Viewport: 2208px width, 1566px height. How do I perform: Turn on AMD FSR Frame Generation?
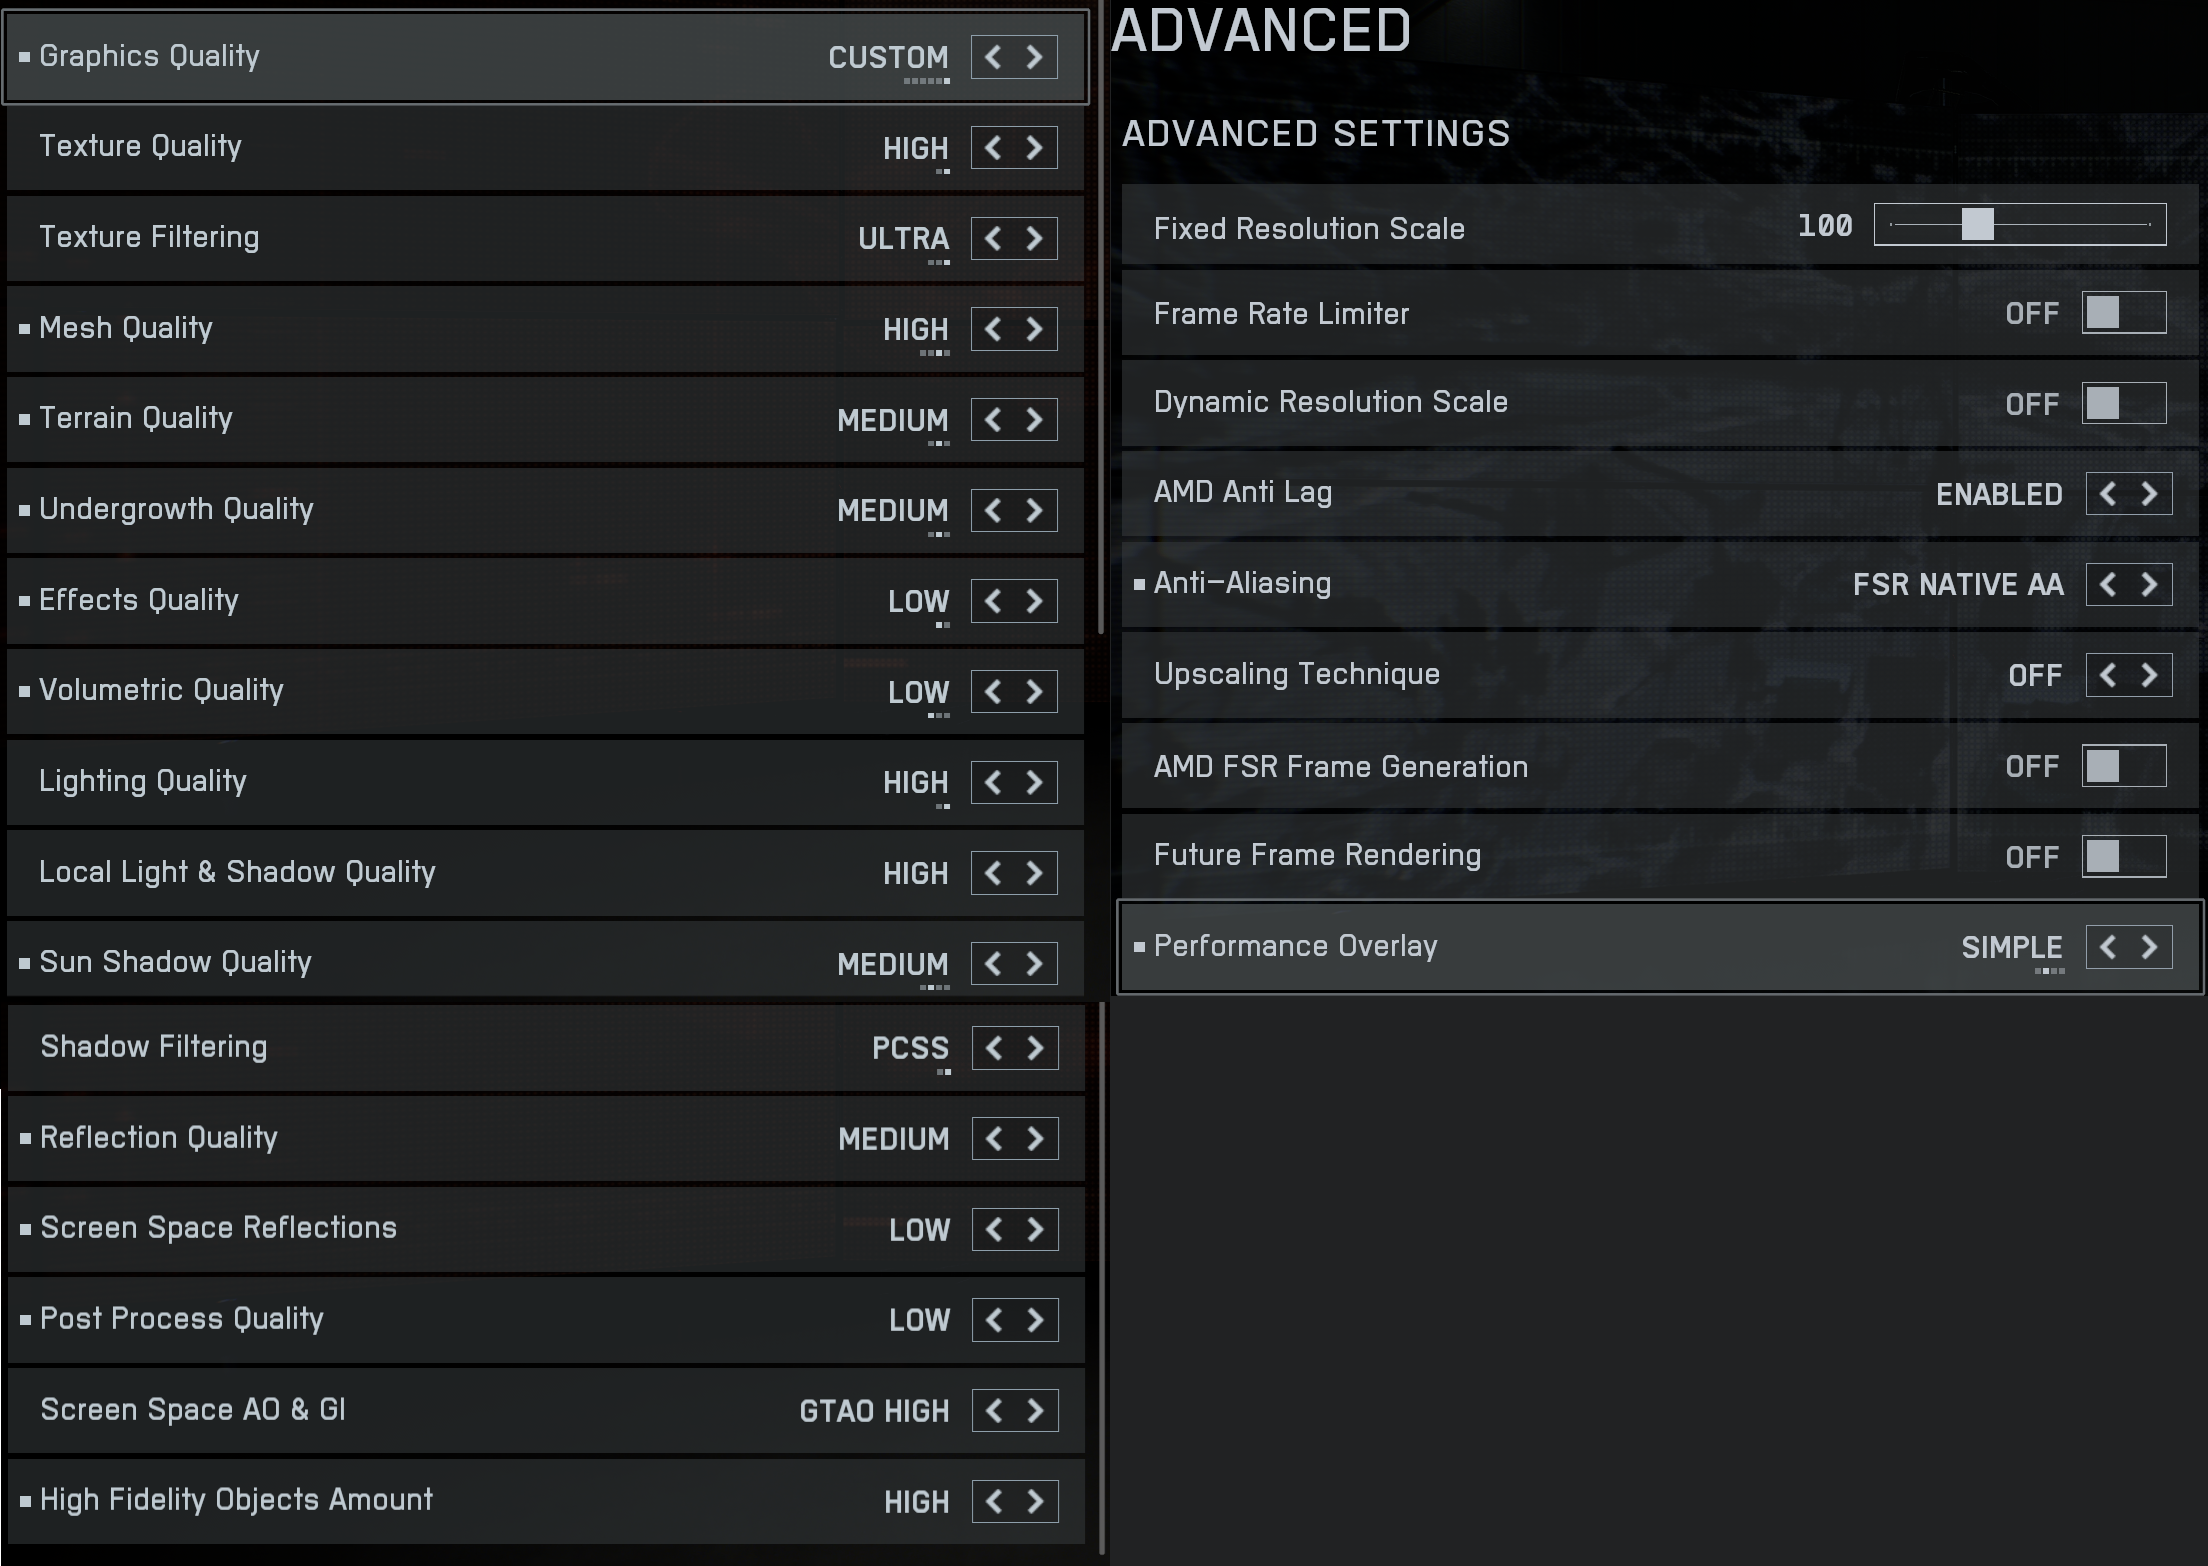[2124, 766]
